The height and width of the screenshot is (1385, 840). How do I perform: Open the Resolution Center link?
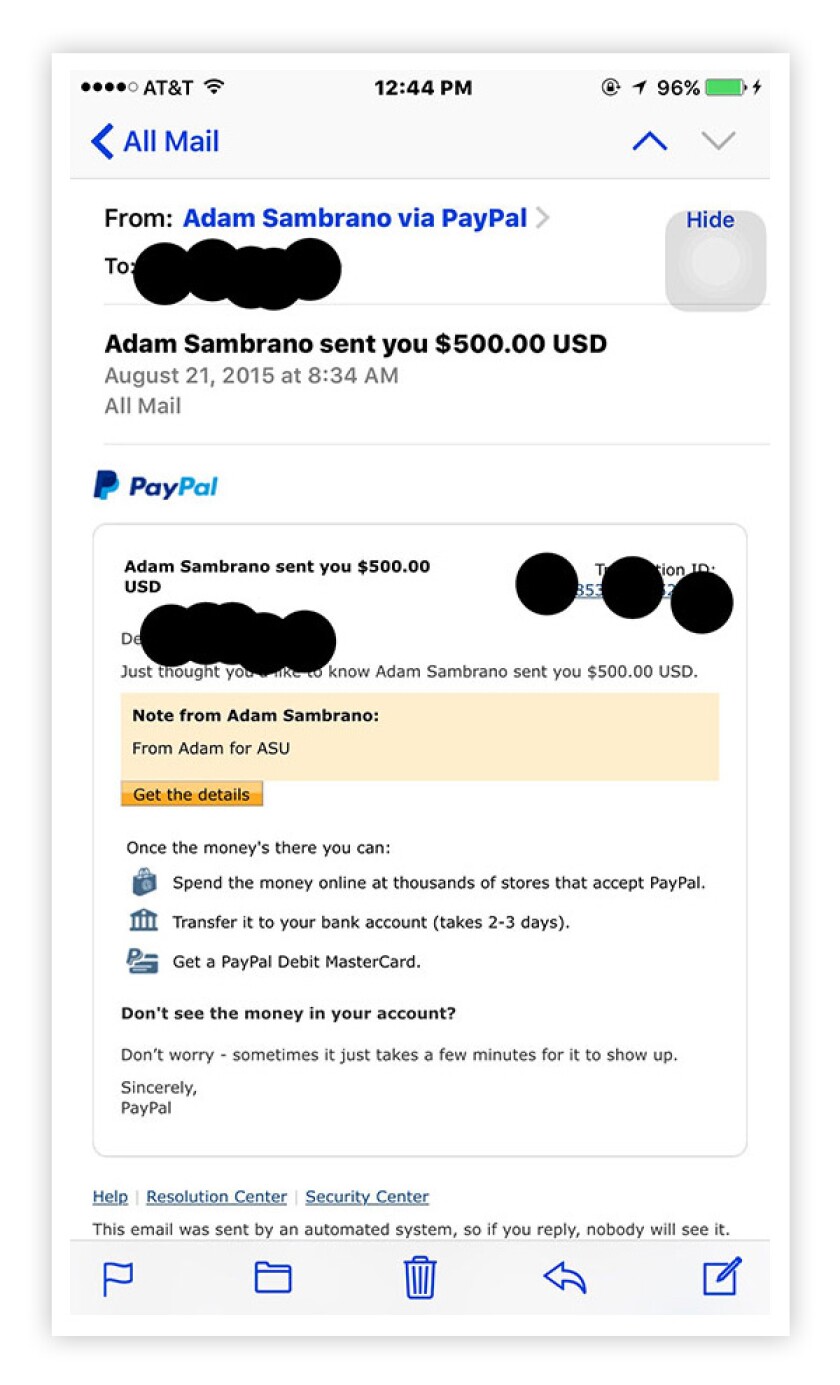point(216,1197)
